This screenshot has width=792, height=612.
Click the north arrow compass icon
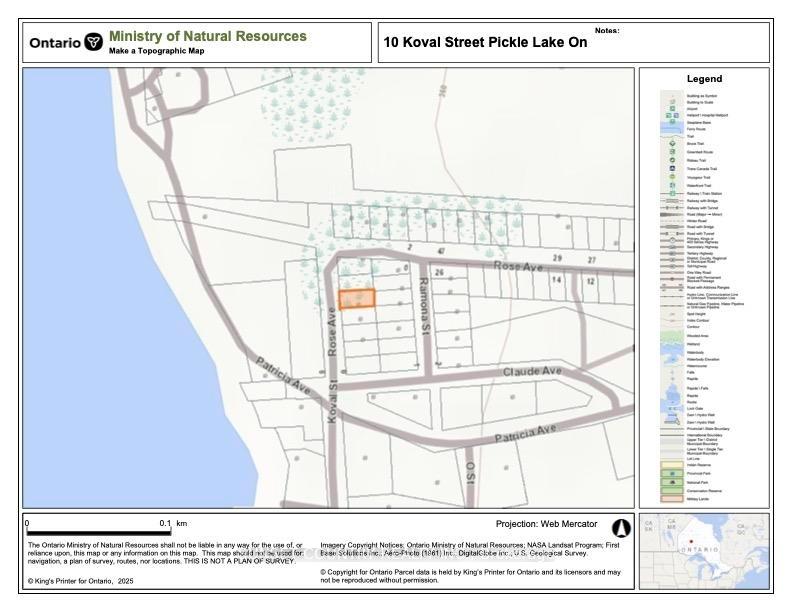coord(621,528)
